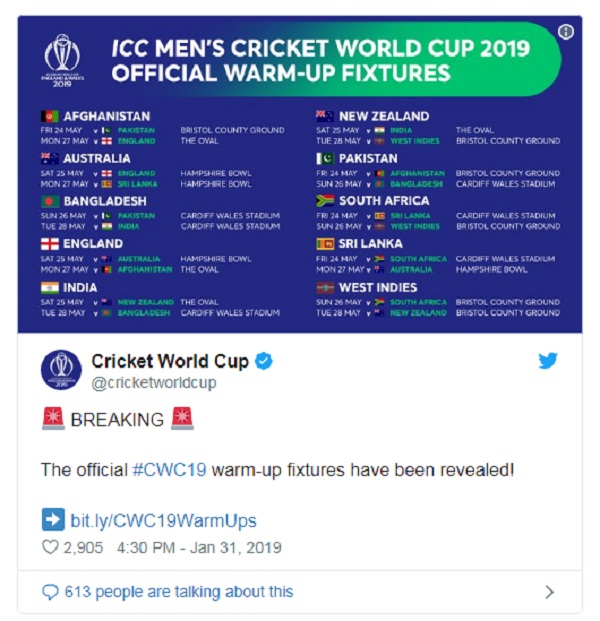This screenshot has width=600, height=621.
Task: Open the Cricket World Cup profile avatar
Action: coord(61,370)
